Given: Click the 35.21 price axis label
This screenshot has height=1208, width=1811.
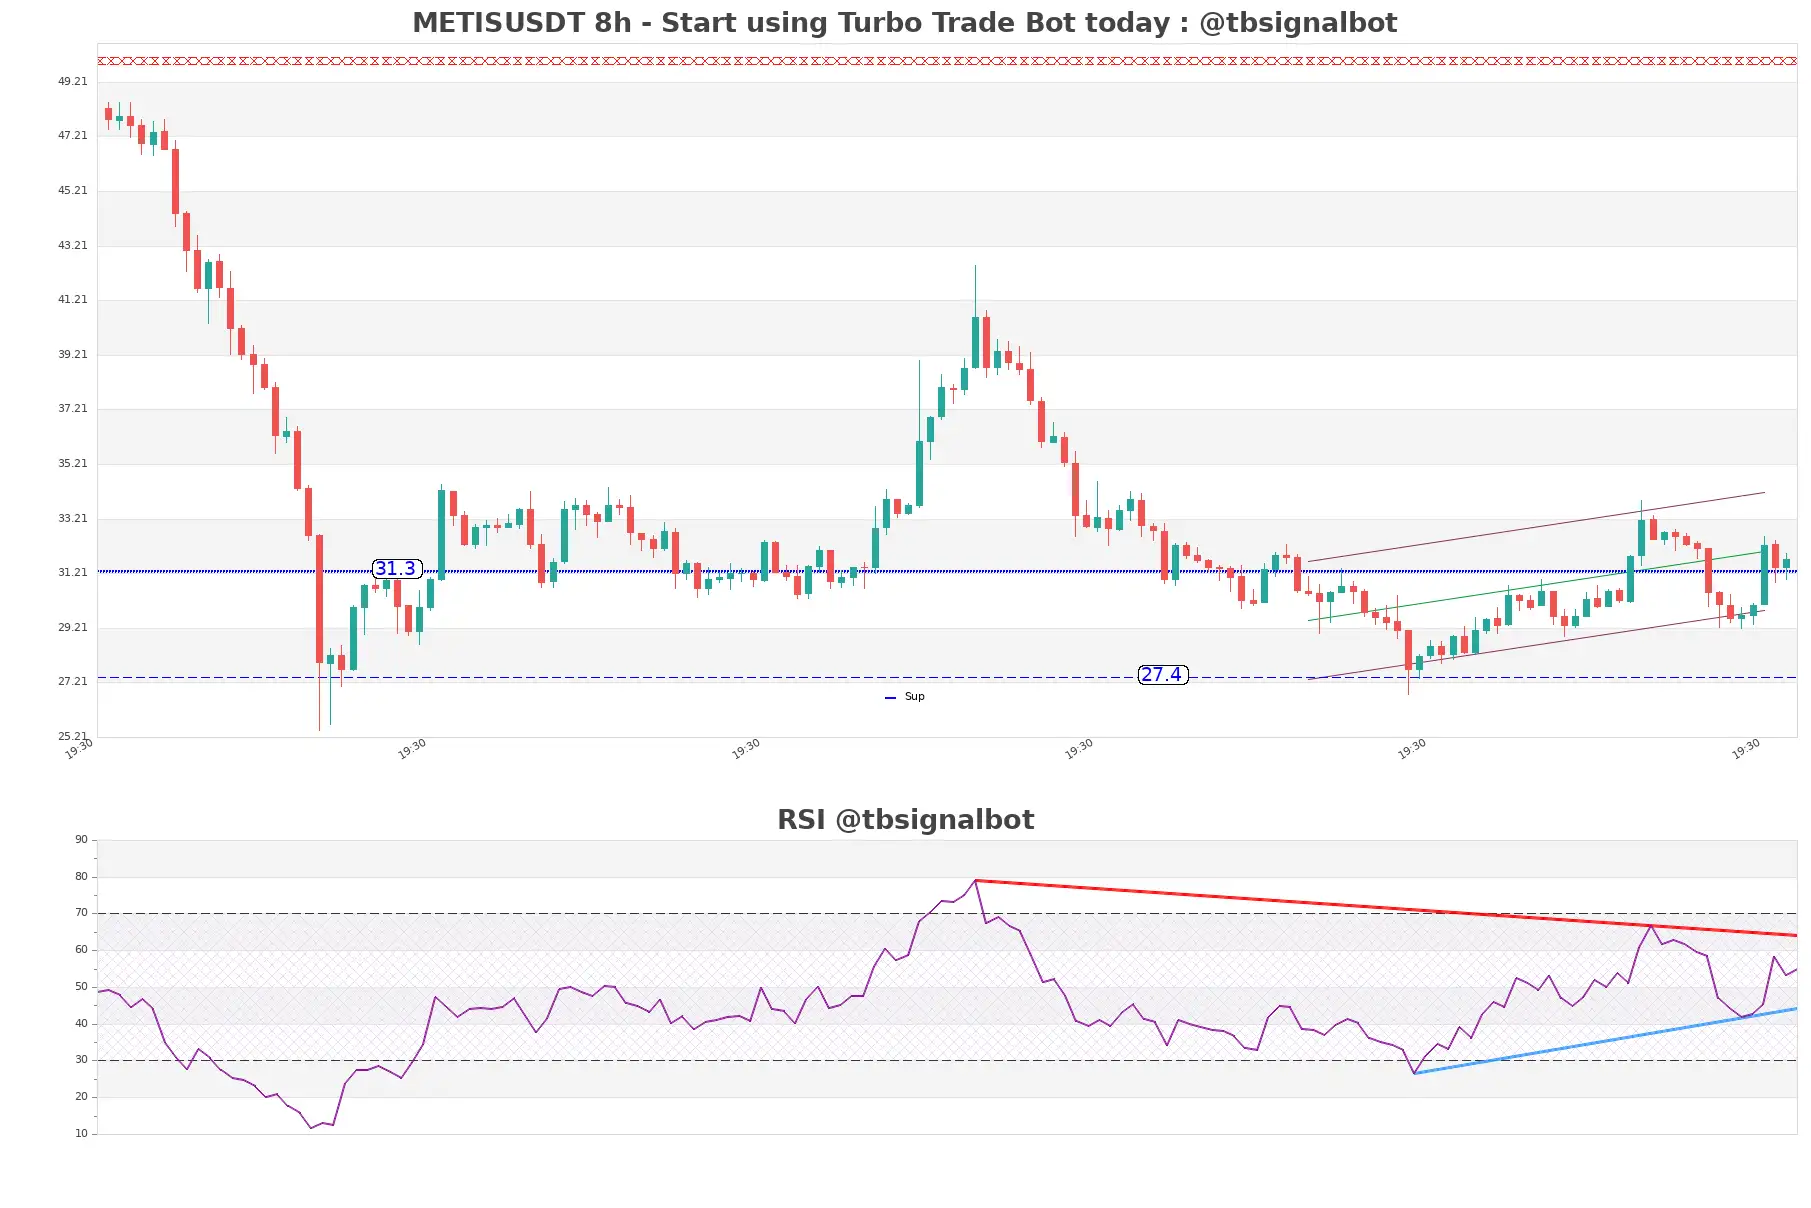Looking at the screenshot, I should (x=73, y=463).
